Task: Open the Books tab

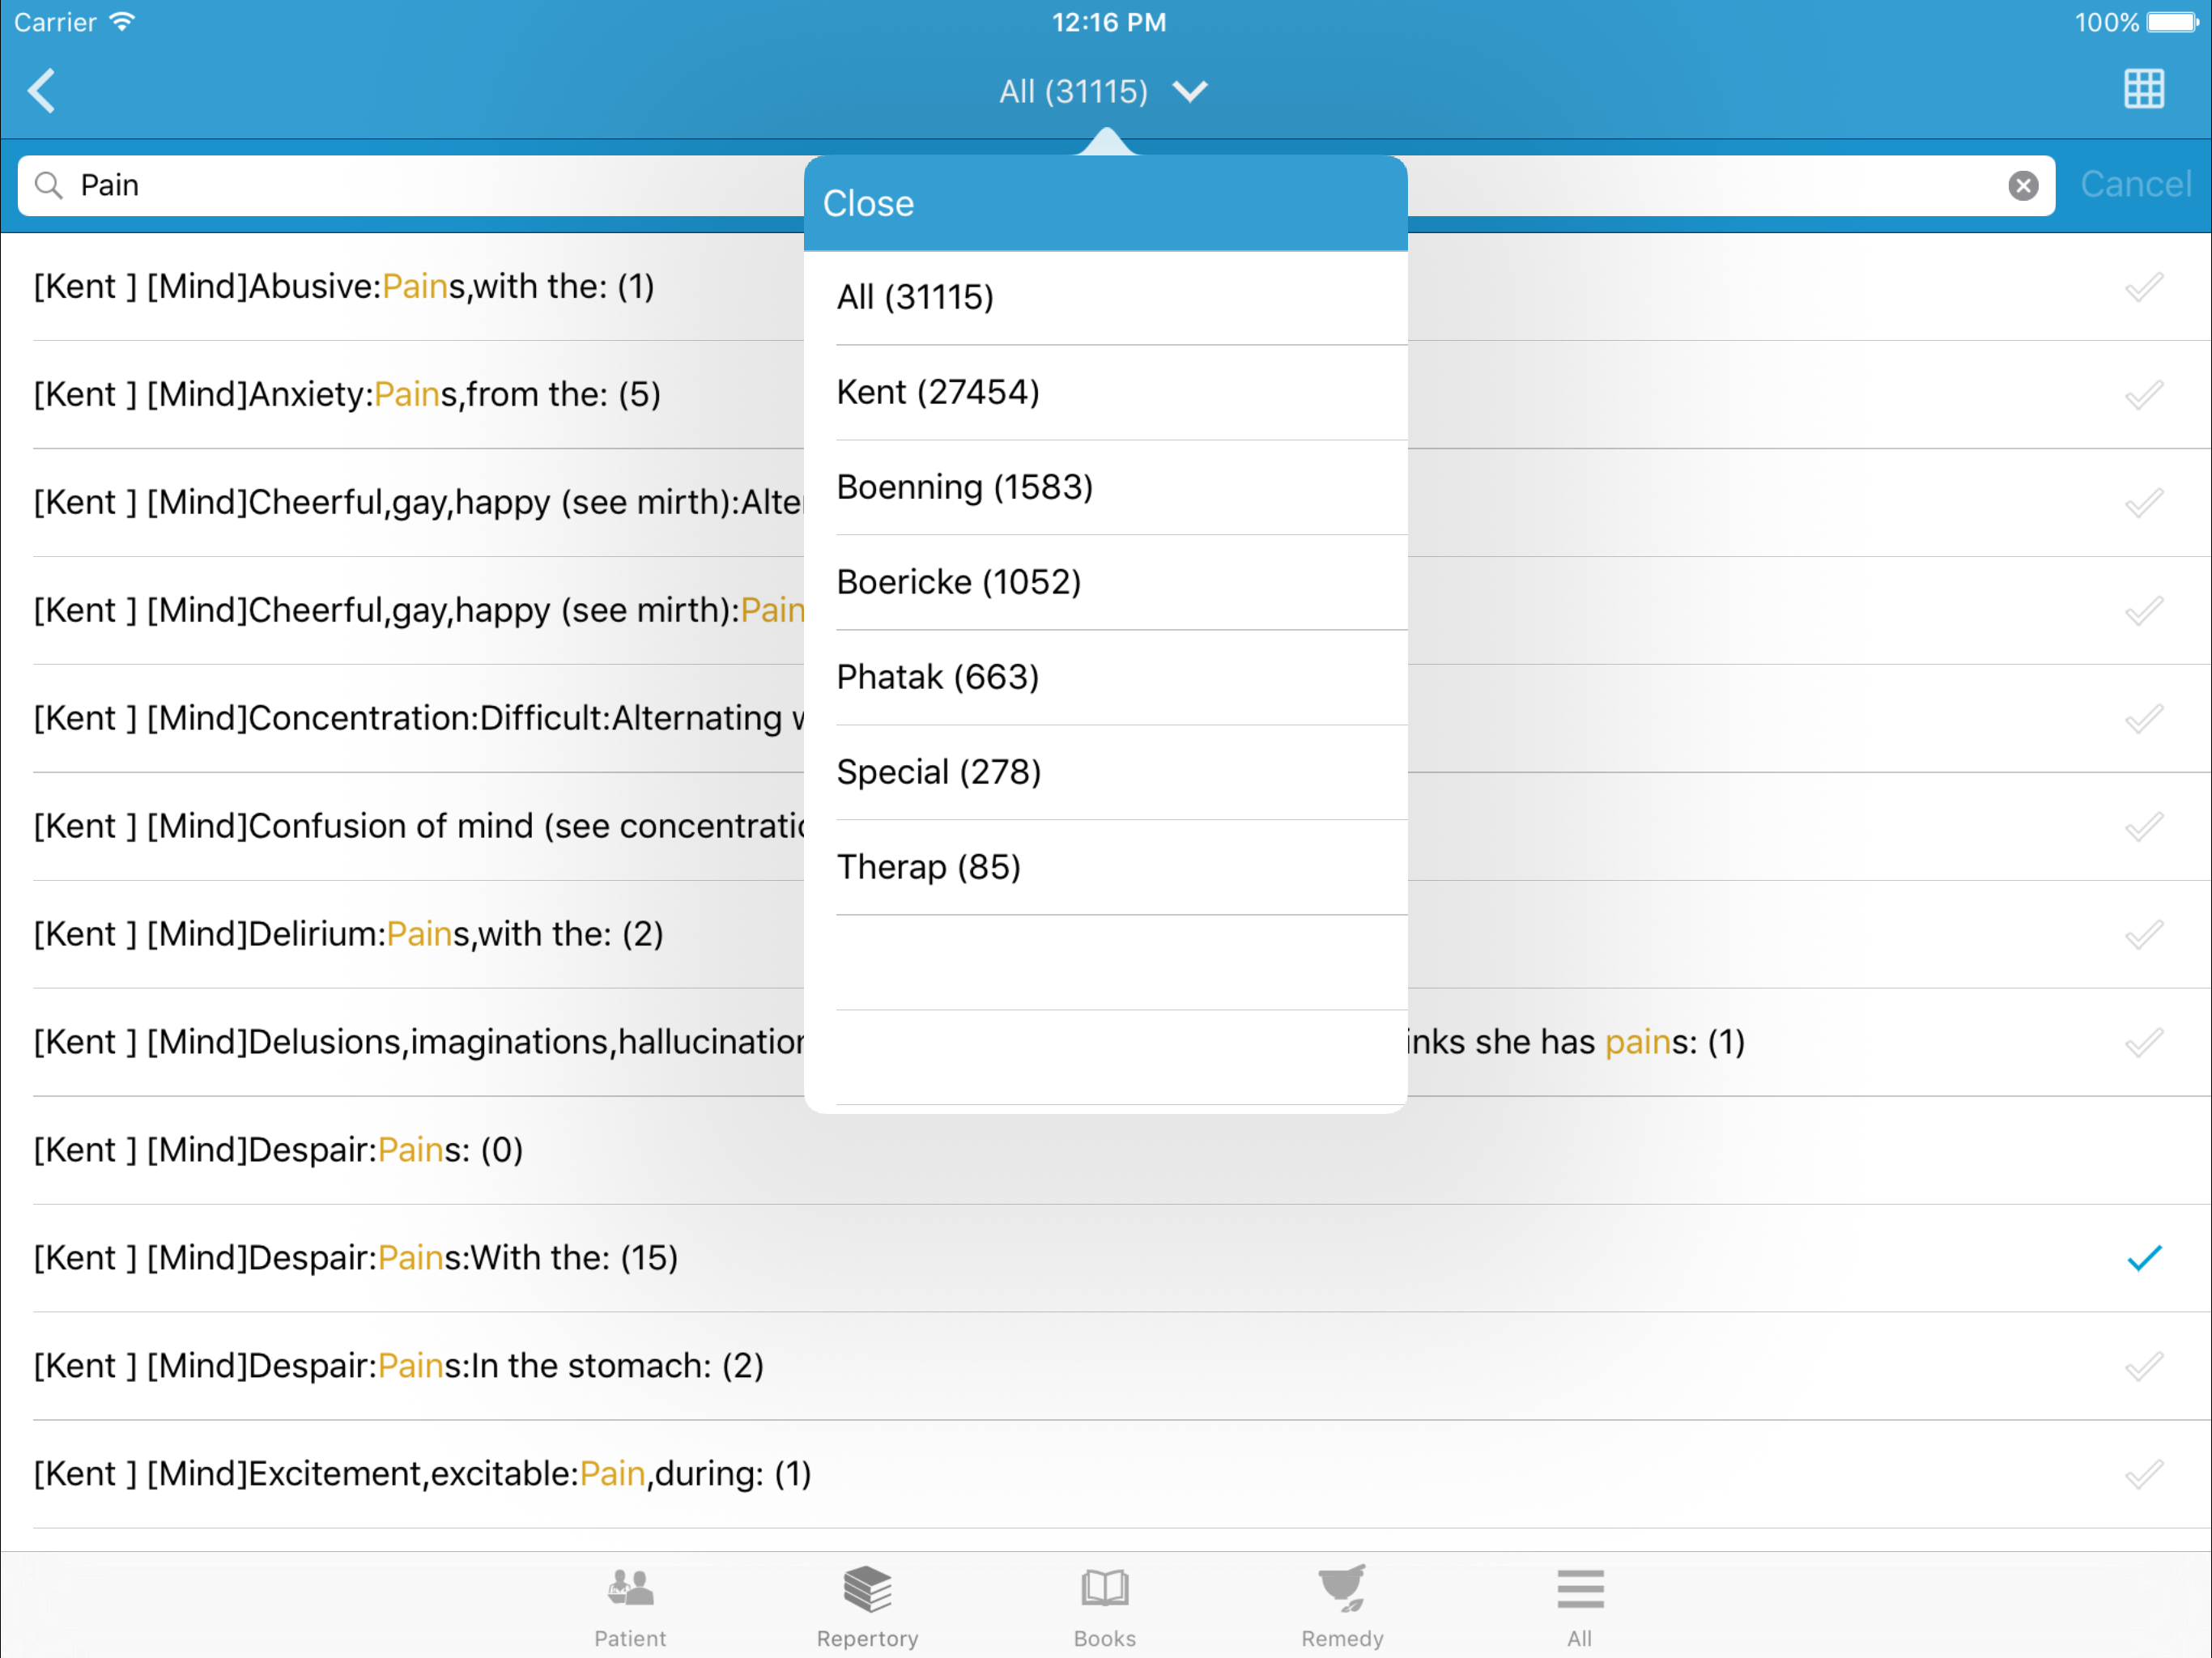Action: tap(1104, 1607)
